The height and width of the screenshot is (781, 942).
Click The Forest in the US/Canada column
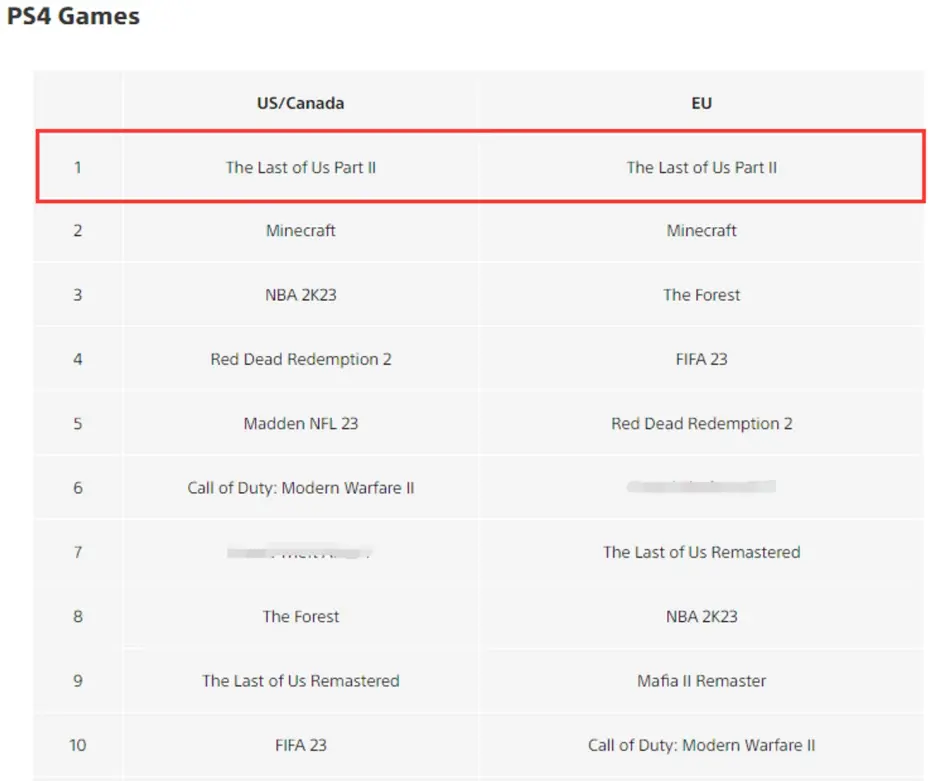300,616
